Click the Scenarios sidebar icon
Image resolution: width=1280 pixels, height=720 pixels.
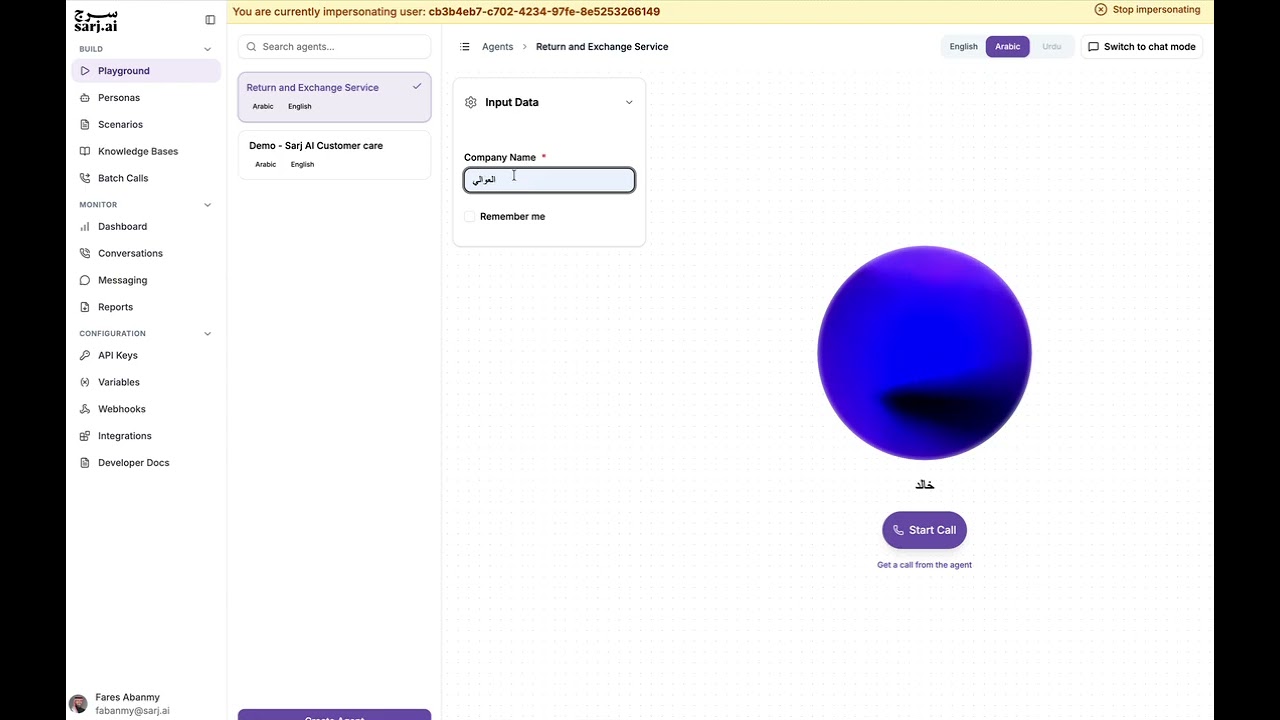click(x=86, y=125)
